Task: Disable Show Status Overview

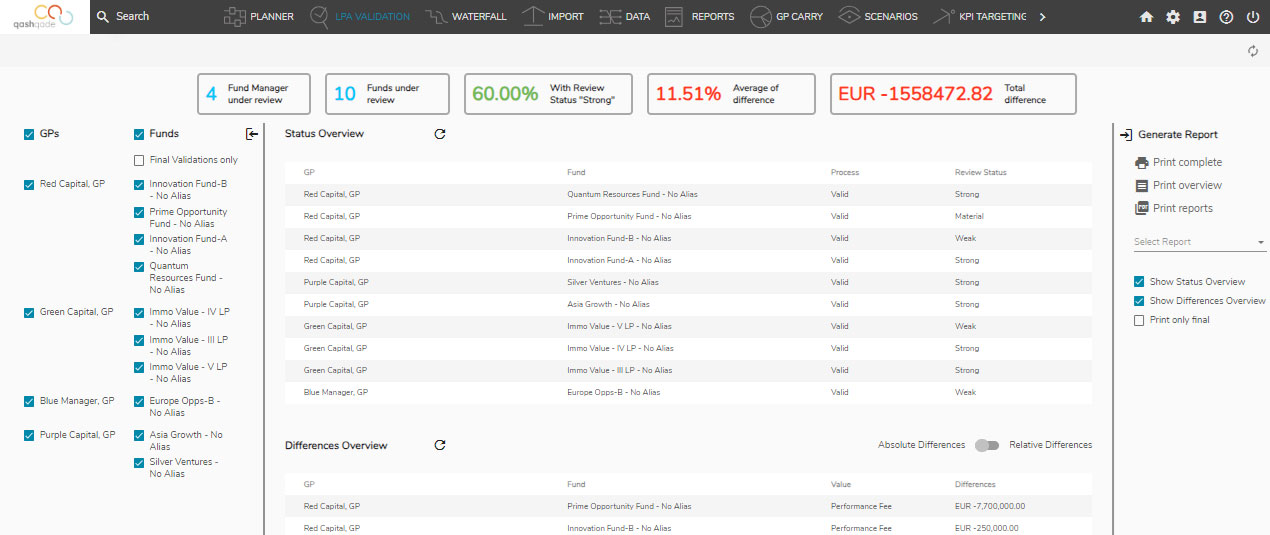Action: point(1139,282)
